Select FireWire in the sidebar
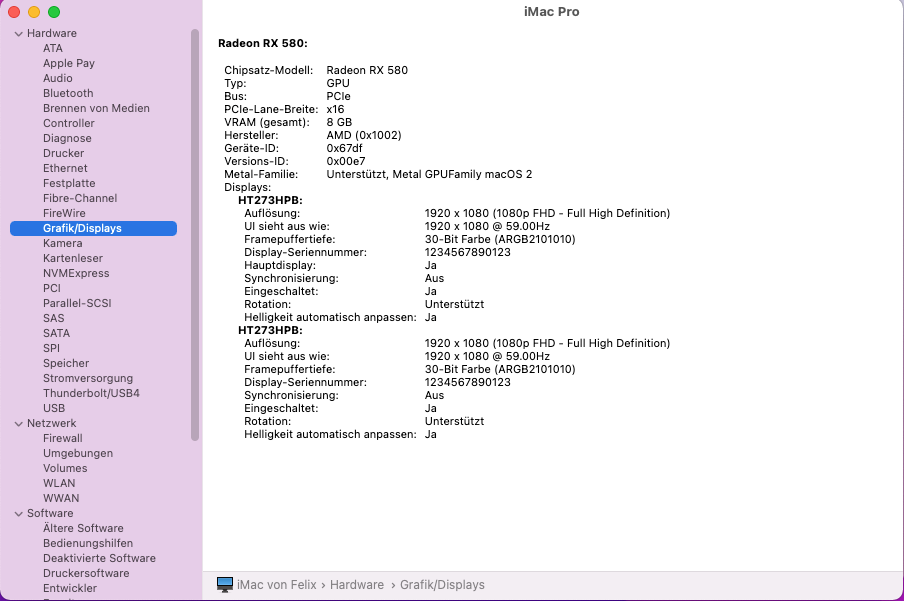The image size is (904, 601). (64, 213)
